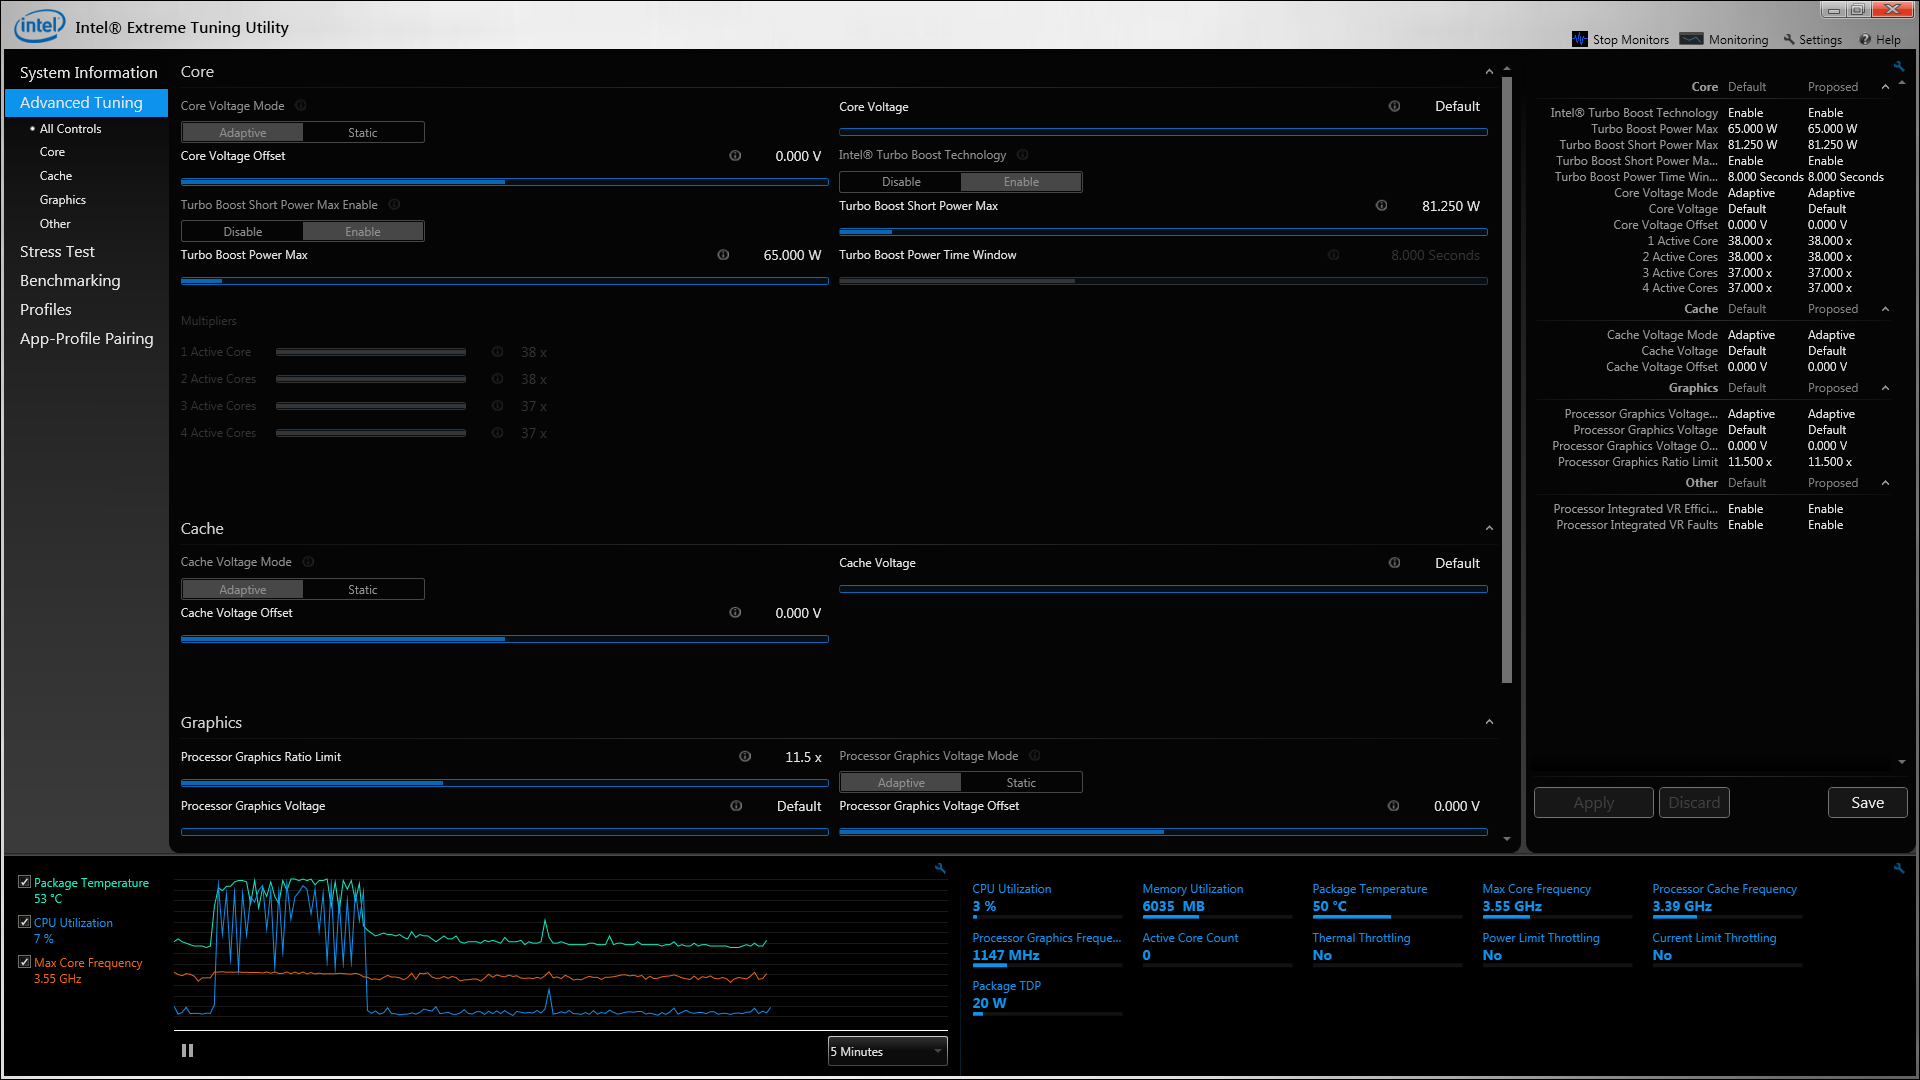
Task: Set Processor Graphics Voltage Mode to Static
Action: (1021, 783)
